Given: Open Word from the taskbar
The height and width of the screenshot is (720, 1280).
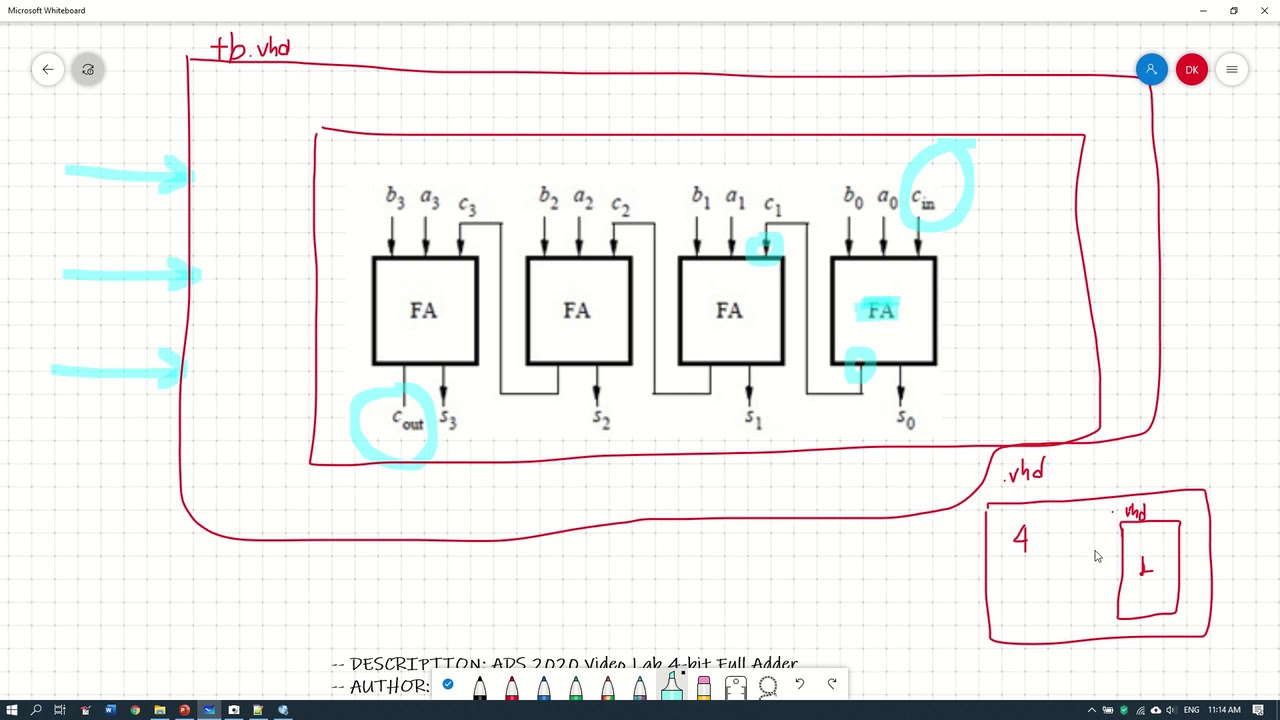Looking at the screenshot, I should point(110,710).
